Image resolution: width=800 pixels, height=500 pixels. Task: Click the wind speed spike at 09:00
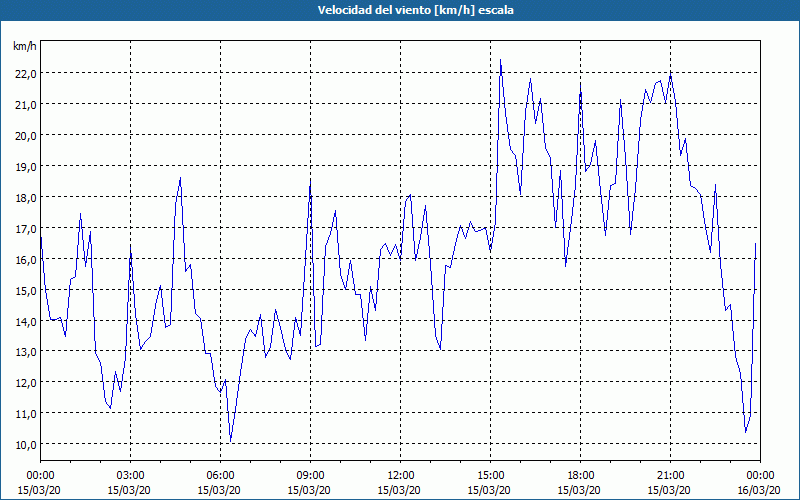coord(310,181)
